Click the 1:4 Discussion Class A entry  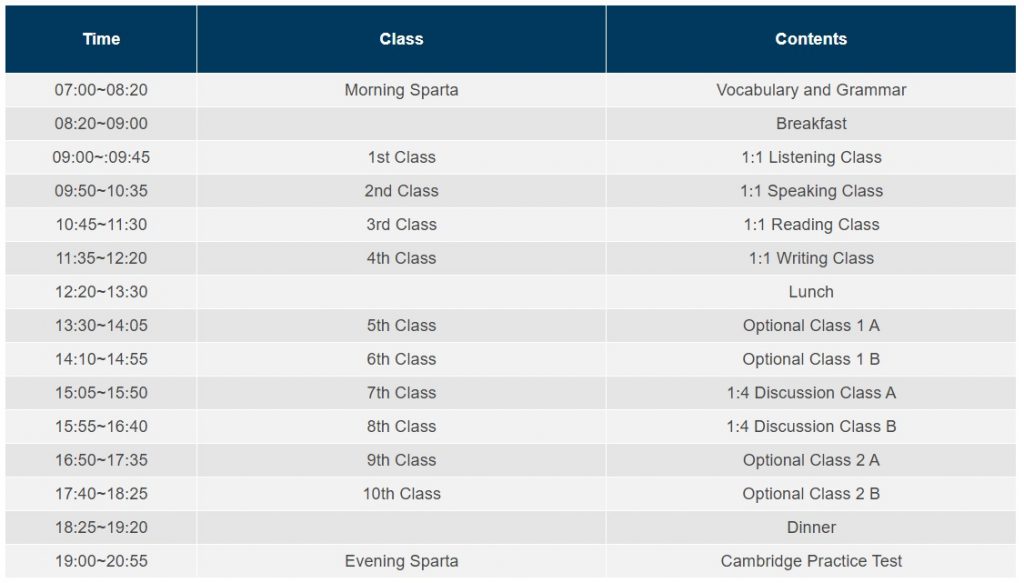pos(810,392)
